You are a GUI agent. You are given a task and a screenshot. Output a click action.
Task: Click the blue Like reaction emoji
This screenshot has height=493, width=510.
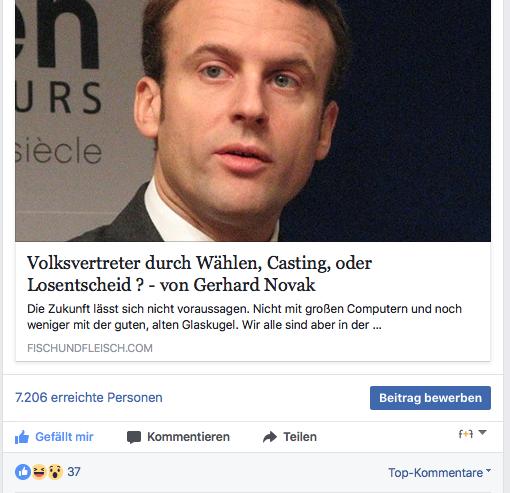pyautogui.click(x=23, y=472)
